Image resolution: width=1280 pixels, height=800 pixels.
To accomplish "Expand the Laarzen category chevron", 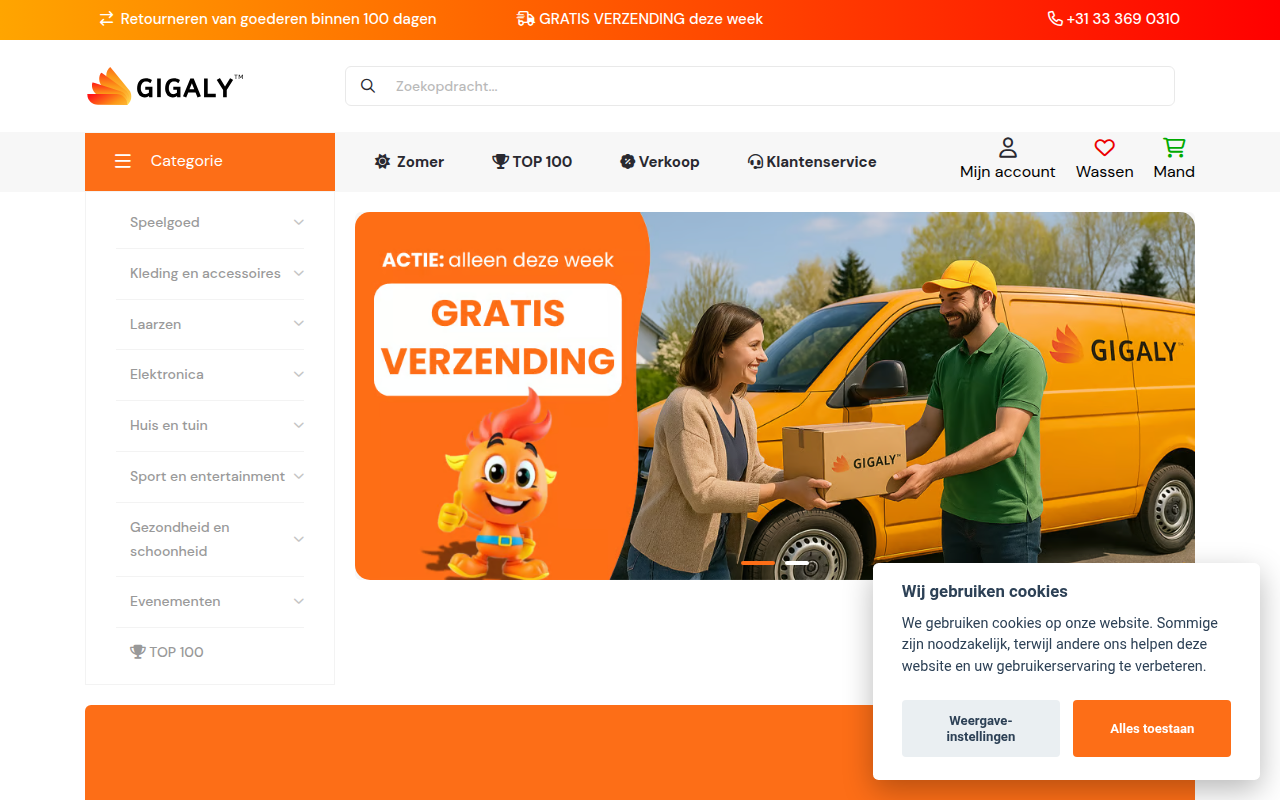I will 298,324.
